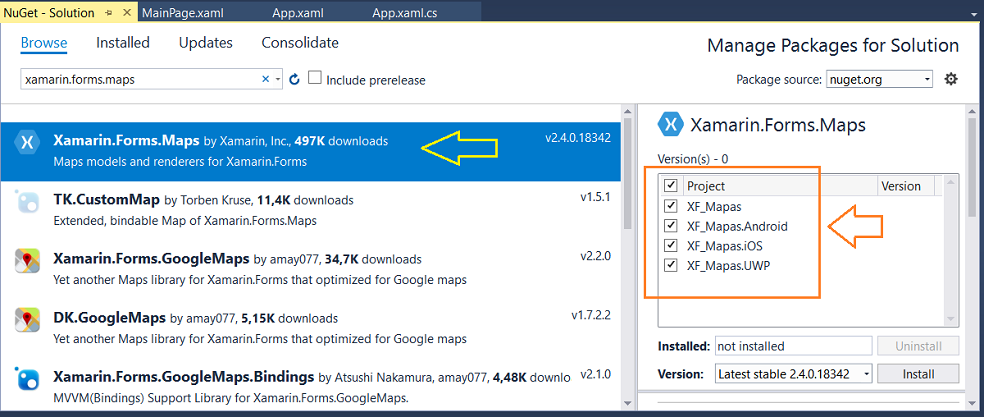The width and height of the screenshot is (984, 417).
Task: Open the App.xaml document tab
Action: pyautogui.click(x=296, y=13)
